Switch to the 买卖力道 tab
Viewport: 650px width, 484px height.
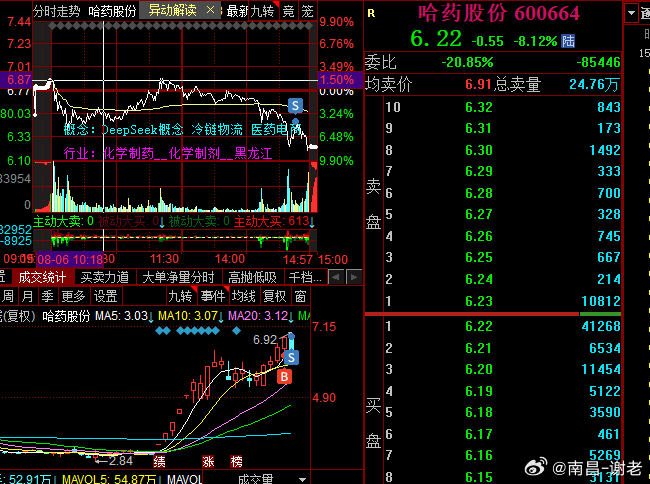pyautogui.click(x=104, y=277)
